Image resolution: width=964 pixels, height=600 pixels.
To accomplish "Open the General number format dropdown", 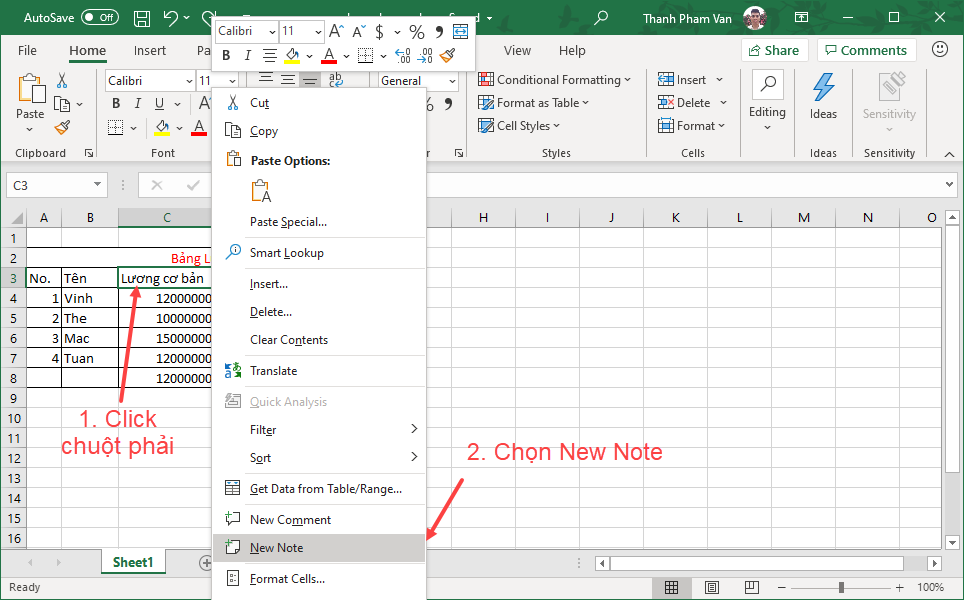I will pos(452,81).
